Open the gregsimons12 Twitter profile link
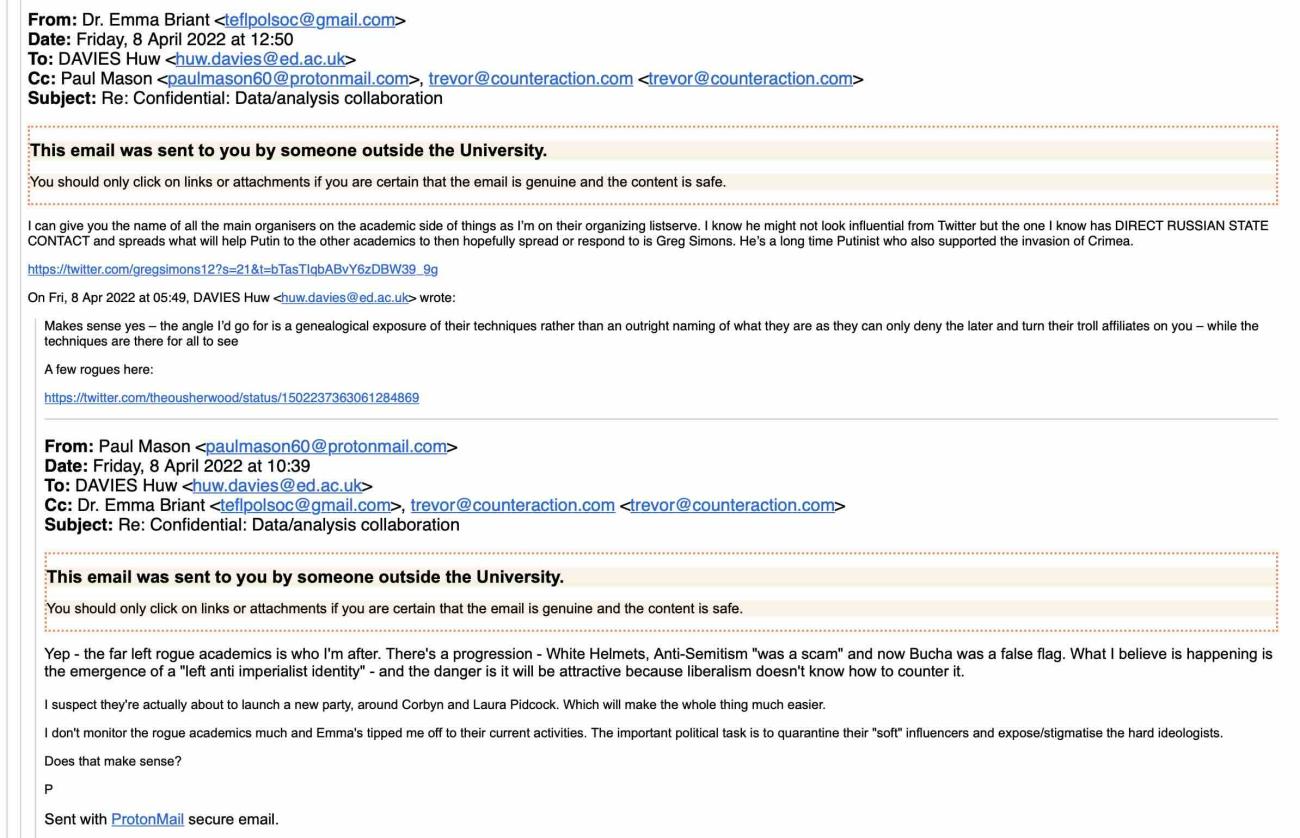1300x838 pixels. coord(240,270)
